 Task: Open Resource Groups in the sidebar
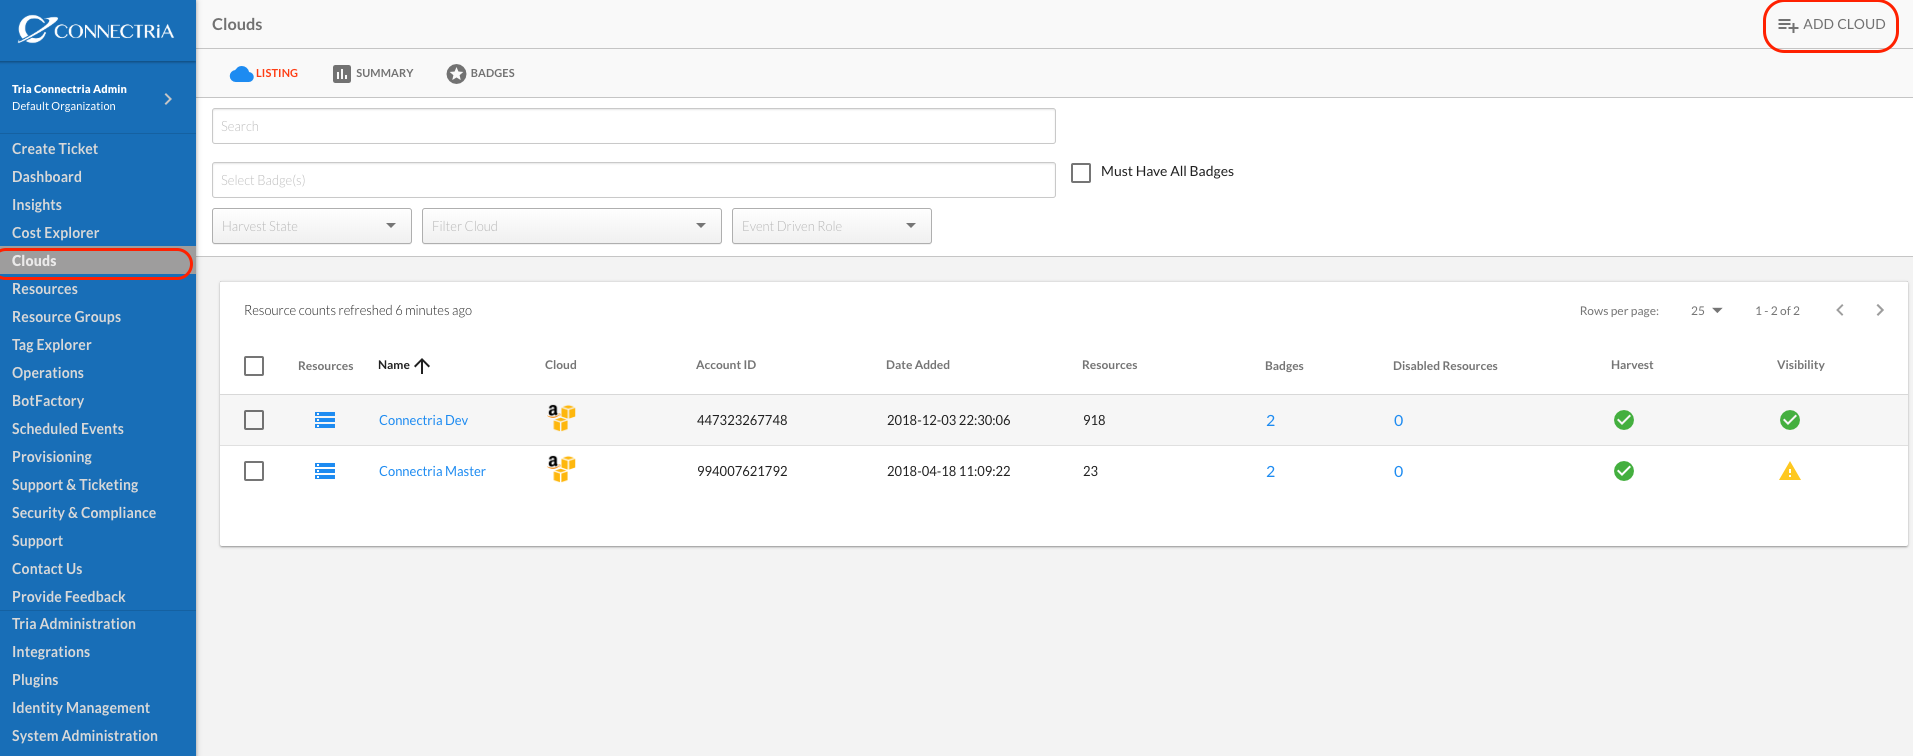coord(66,317)
